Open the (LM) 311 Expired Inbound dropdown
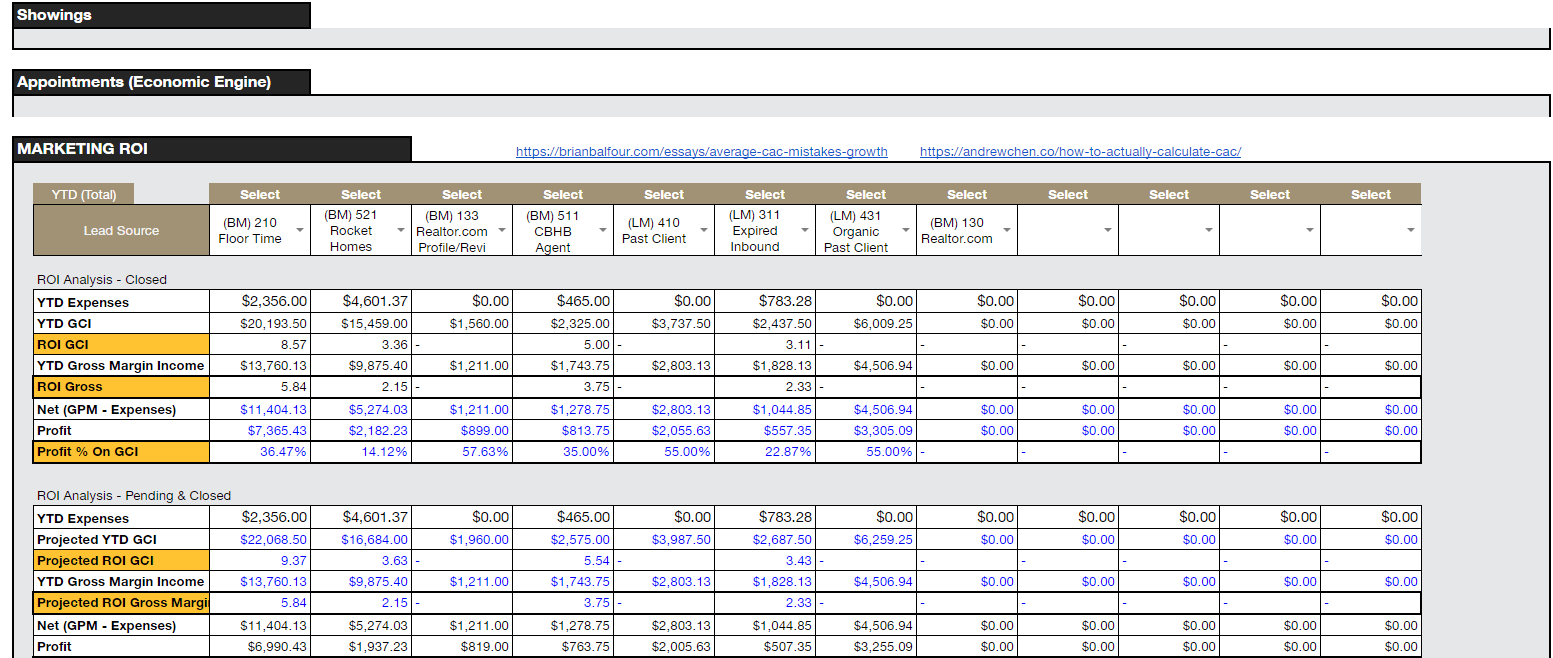This screenshot has width=1553, height=658. tap(806, 229)
